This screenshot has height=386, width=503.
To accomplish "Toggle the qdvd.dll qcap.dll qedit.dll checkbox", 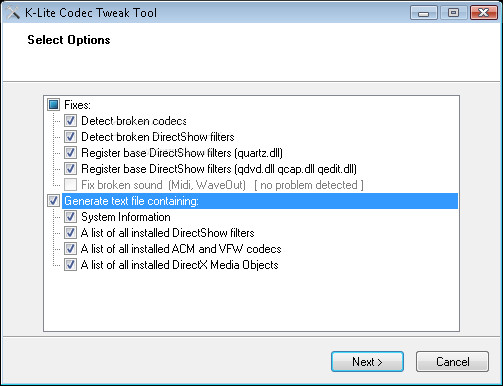I will click(x=70, y=169).
